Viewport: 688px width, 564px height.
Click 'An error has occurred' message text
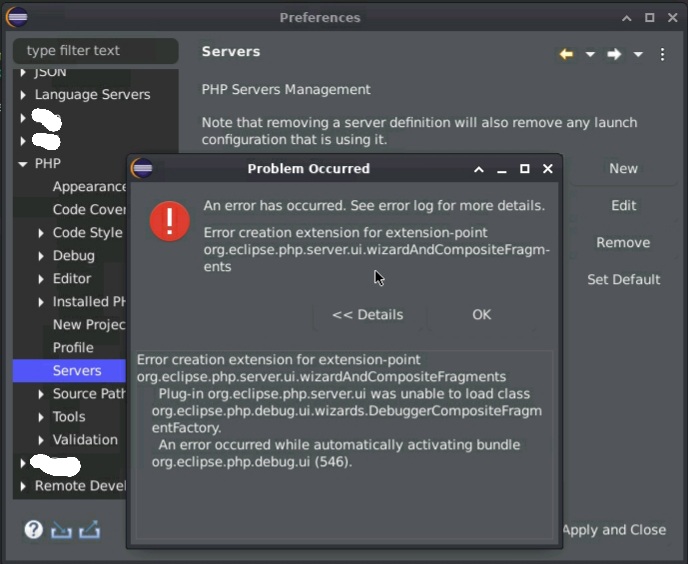[374, 205]
